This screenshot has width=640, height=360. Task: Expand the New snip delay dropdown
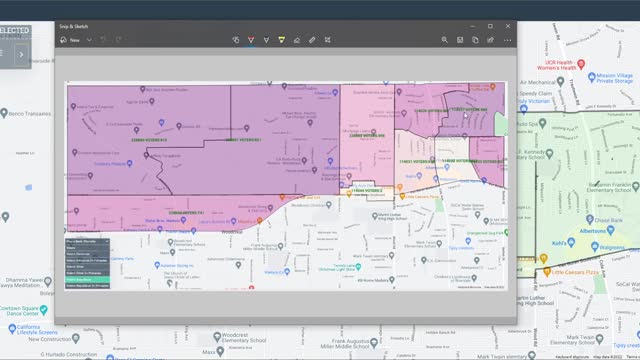click(89, 40)
